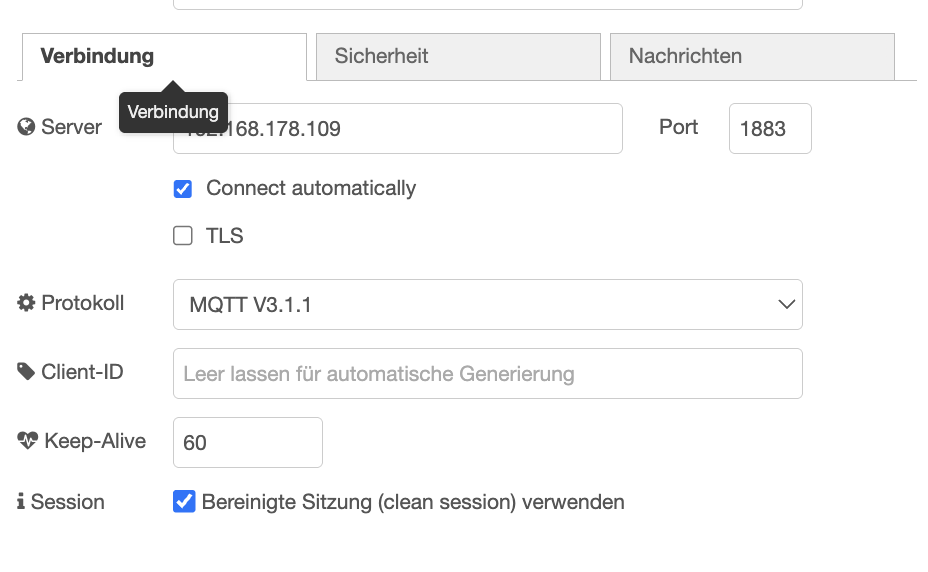Click the "TLS" label text
Screen dimensions: 928x572
[225, 236]
